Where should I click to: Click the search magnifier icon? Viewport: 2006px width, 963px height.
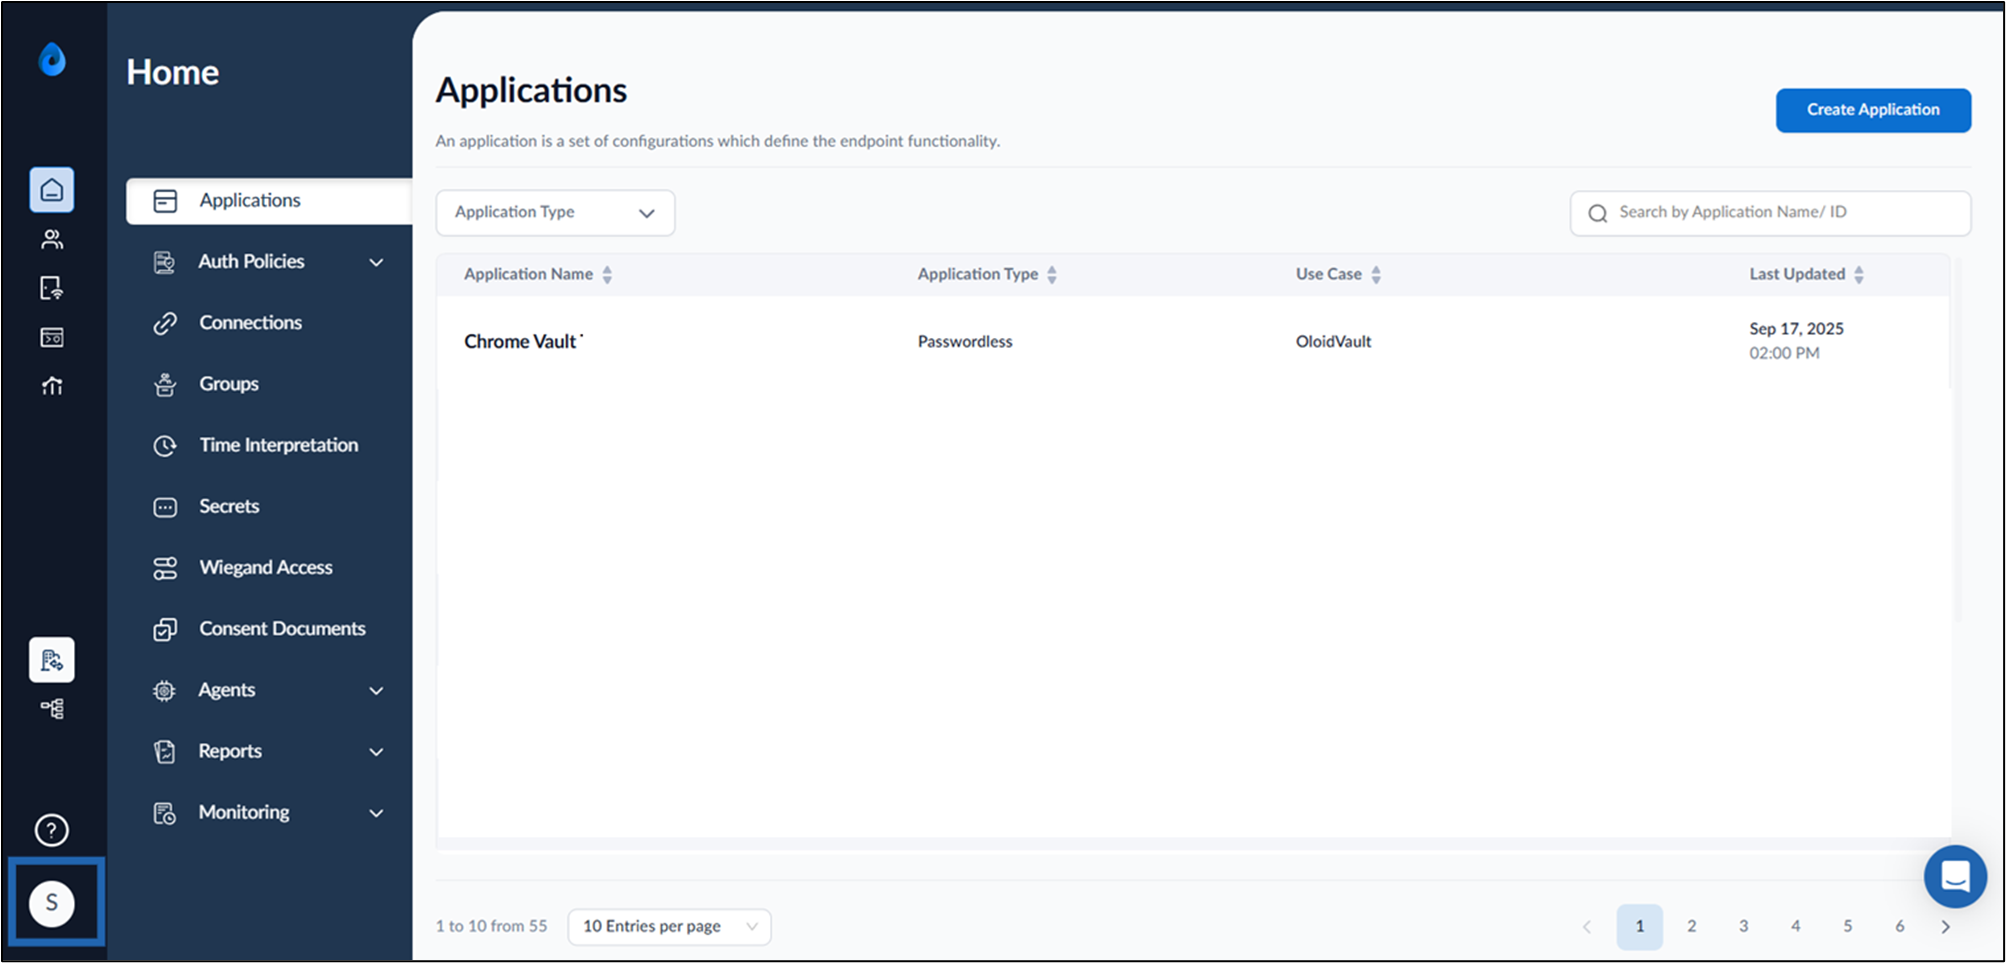1598,213
